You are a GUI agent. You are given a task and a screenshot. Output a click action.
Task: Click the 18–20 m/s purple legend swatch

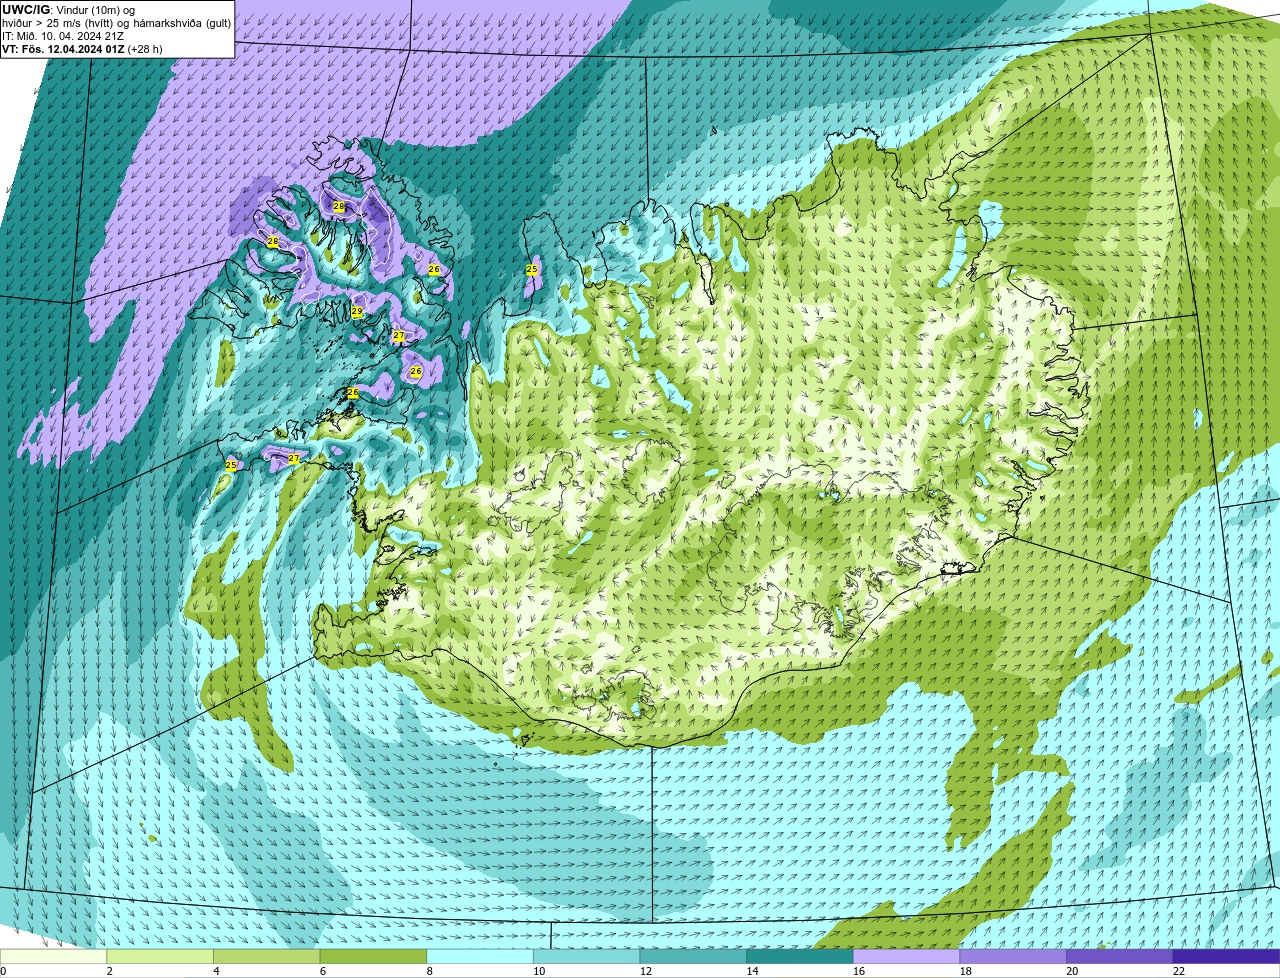tap(1012, 957)
